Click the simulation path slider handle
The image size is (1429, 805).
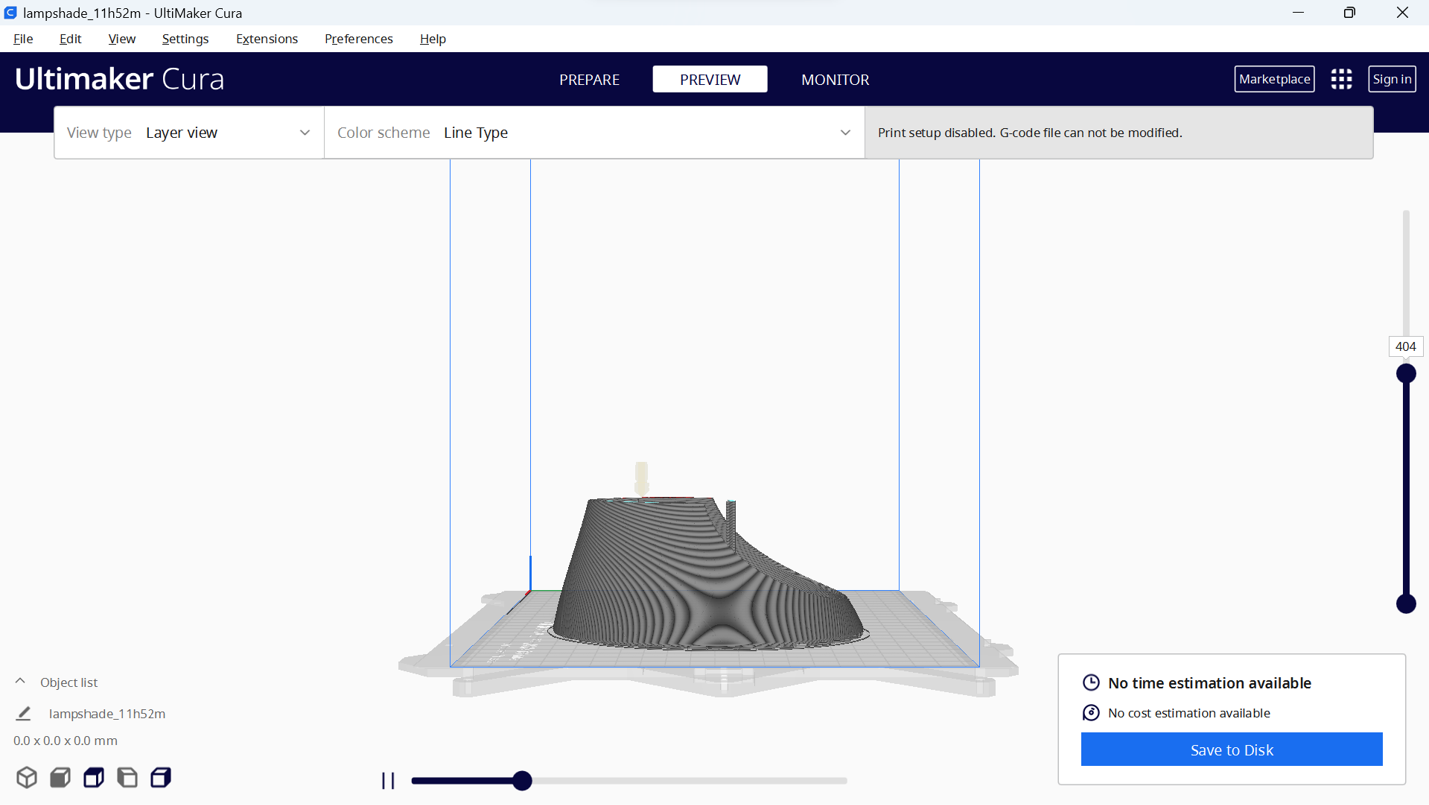tap(522, 781)
